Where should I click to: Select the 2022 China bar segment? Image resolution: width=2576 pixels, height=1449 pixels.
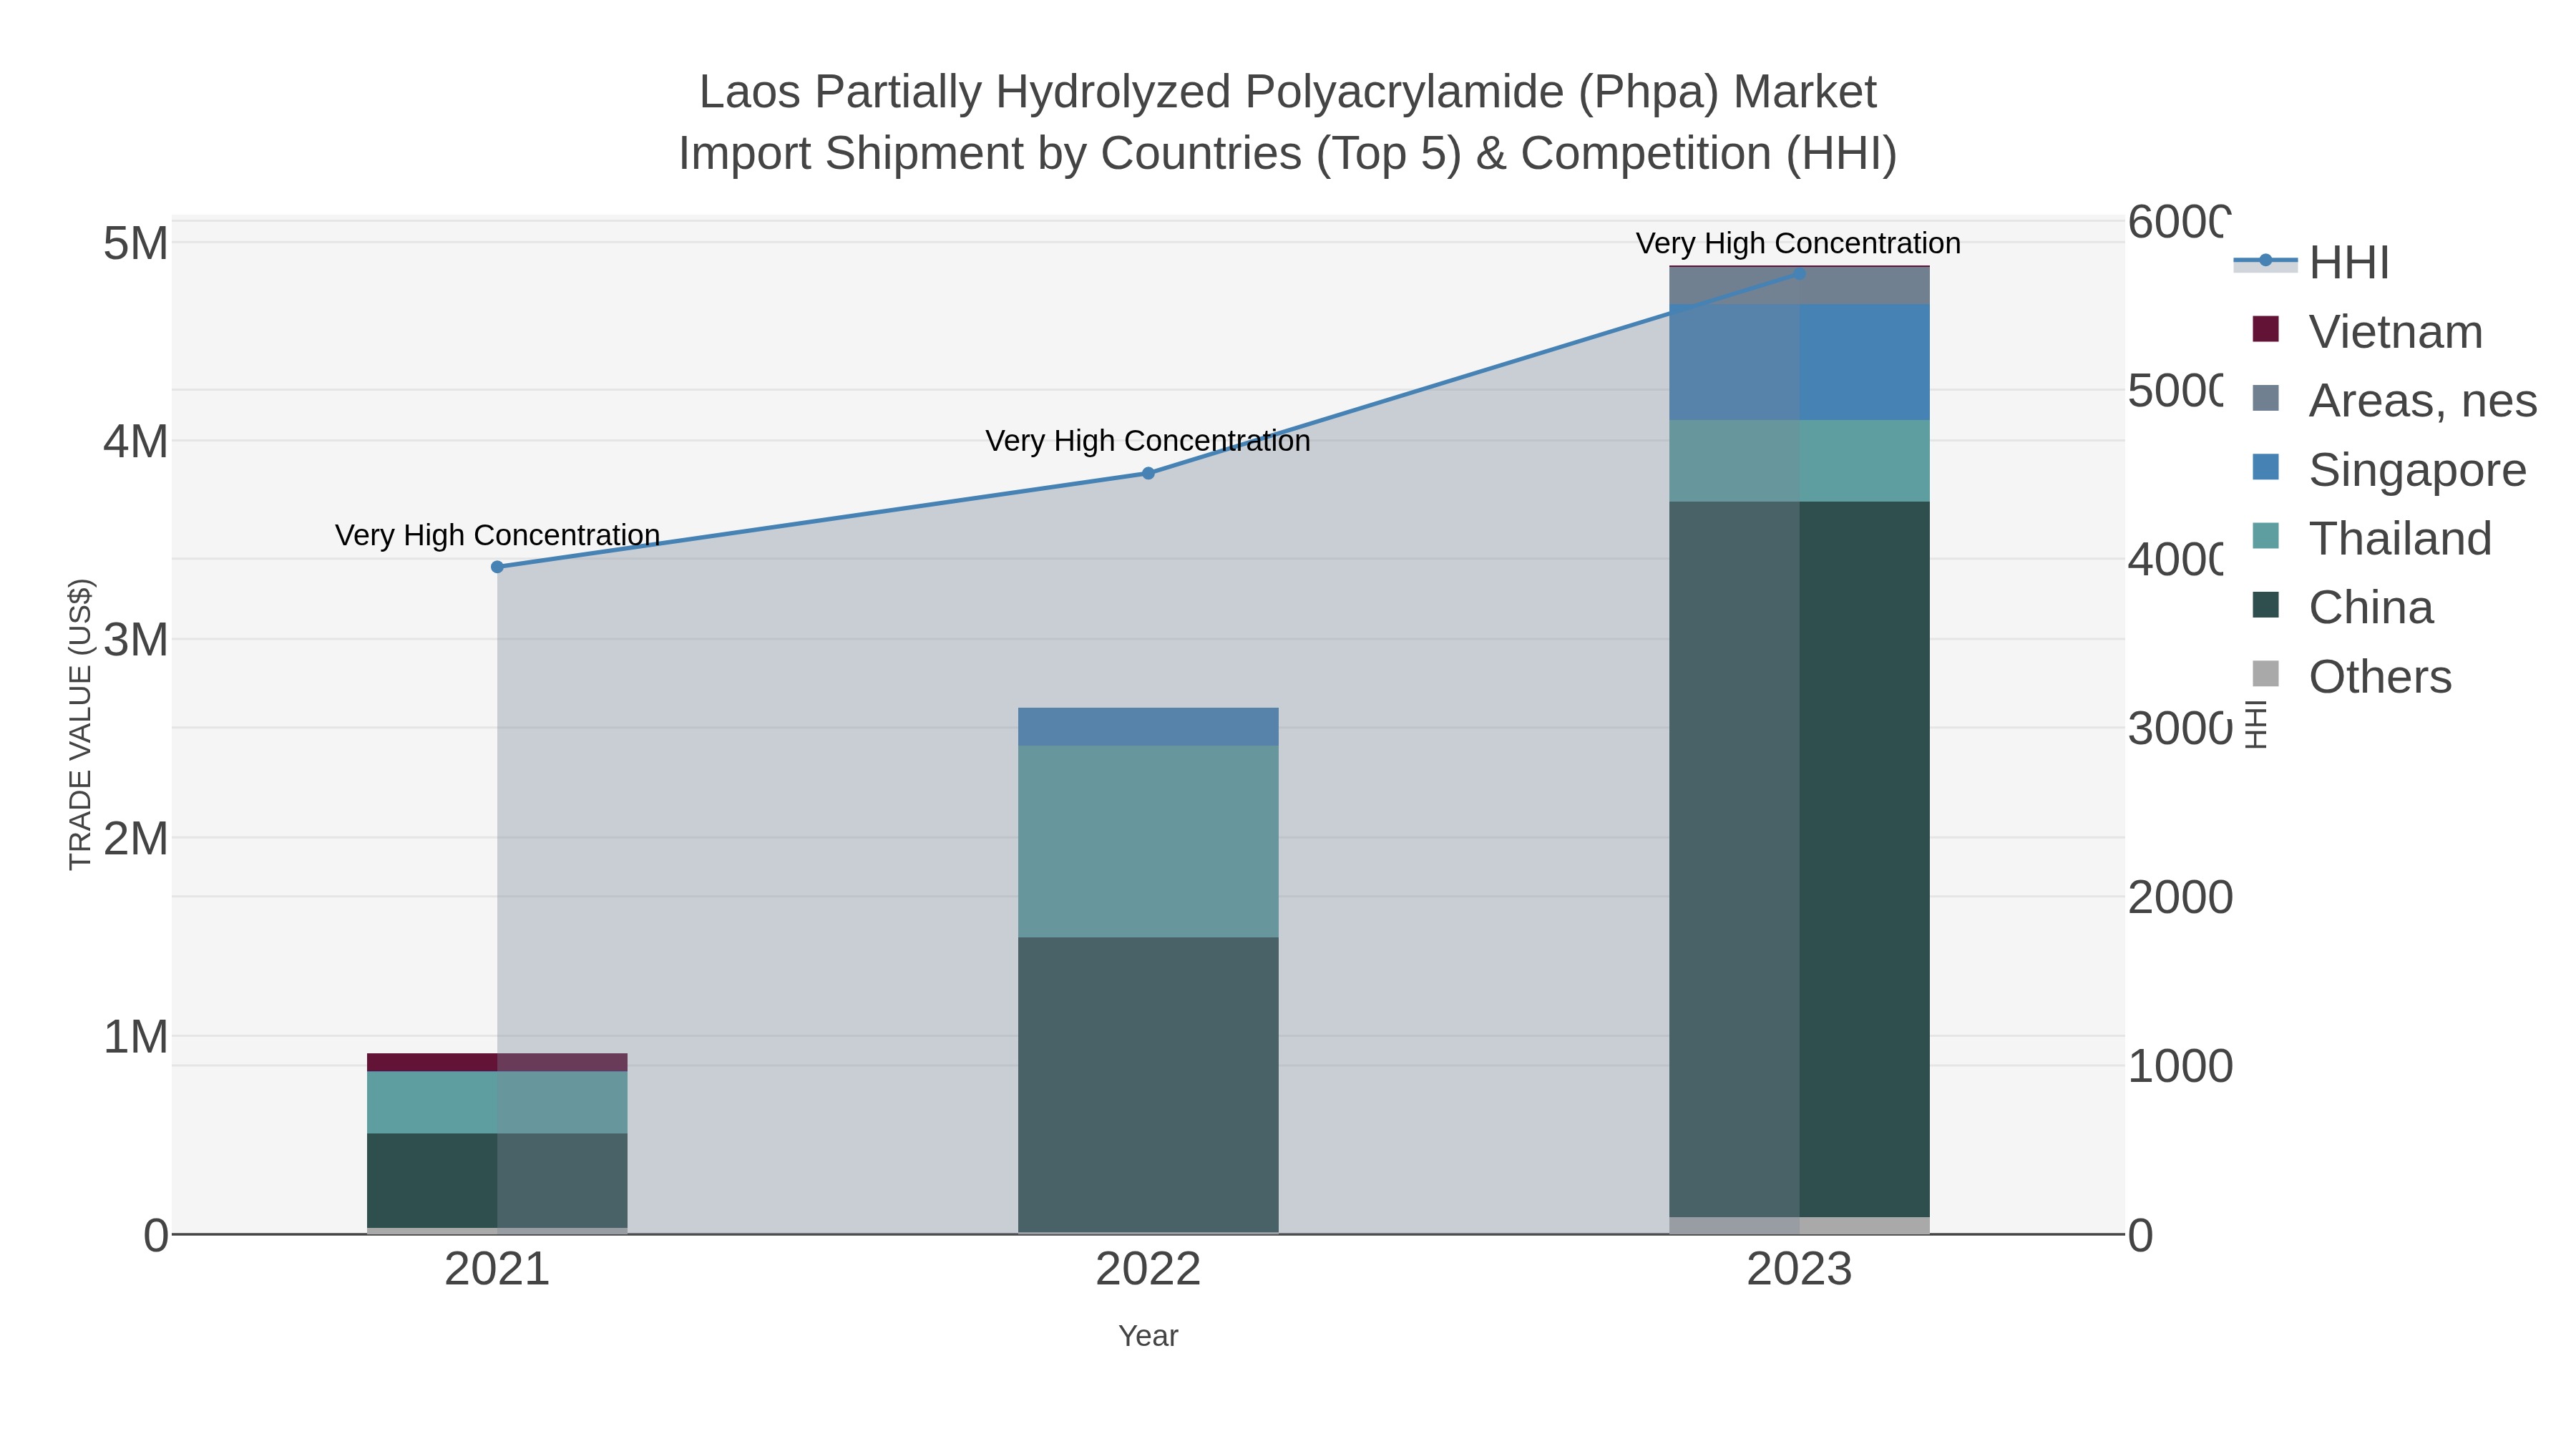coord(1148,1084)
